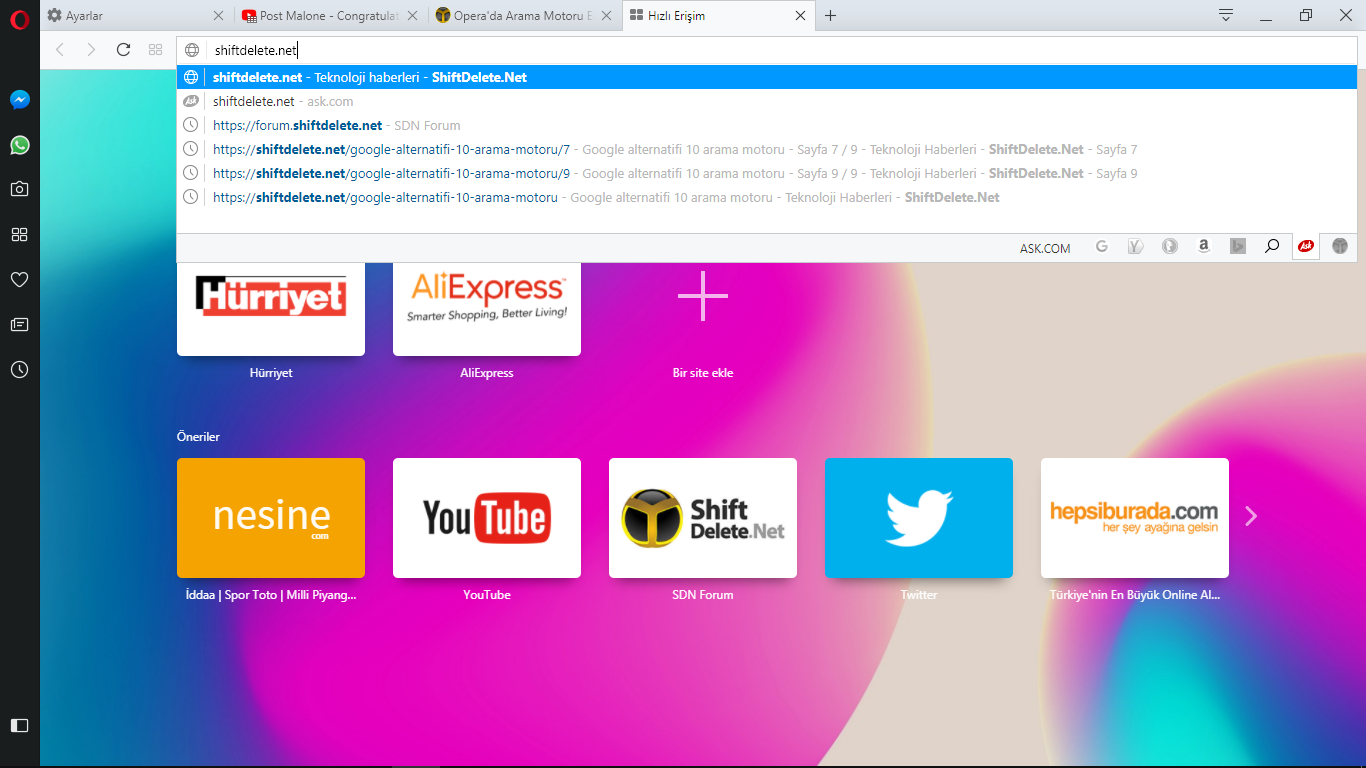1366x768 pixels.
Task: Search with the DuckDuckGo icon
Action: (1170, 246)
